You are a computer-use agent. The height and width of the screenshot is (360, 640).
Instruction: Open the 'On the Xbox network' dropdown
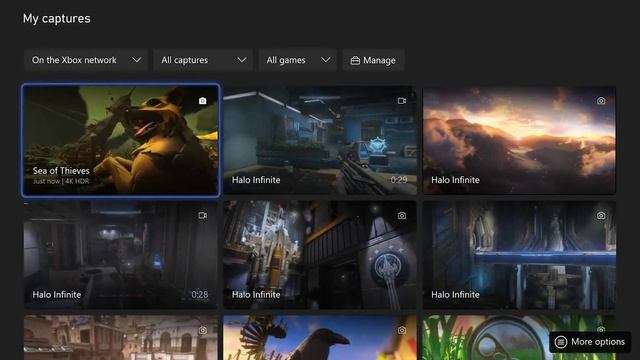[x=85, y=60]
